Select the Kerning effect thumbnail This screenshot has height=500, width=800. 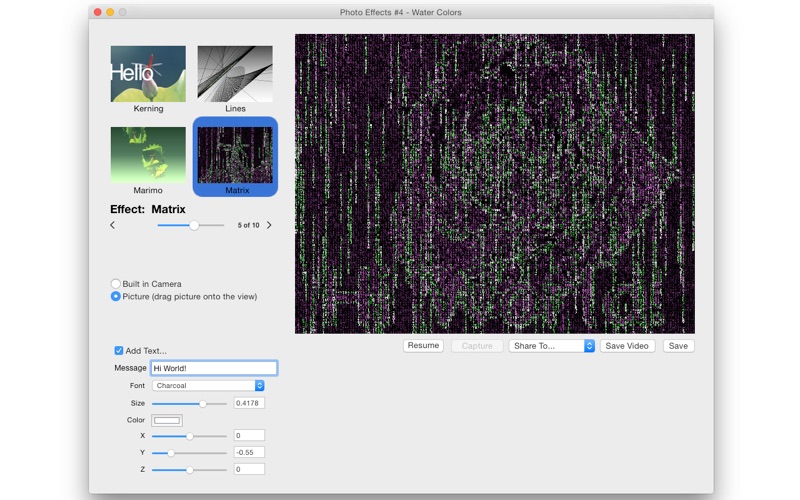tap(148, 74)
